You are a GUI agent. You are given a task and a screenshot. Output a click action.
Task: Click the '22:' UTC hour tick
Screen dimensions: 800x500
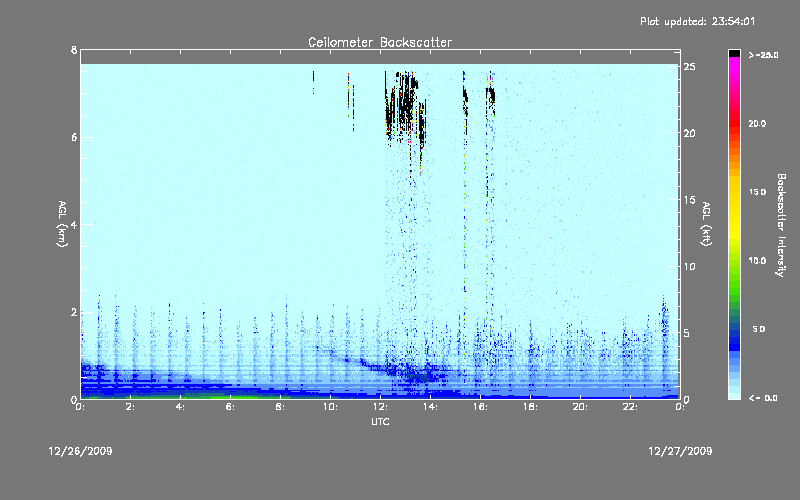(x=630, y=407)
